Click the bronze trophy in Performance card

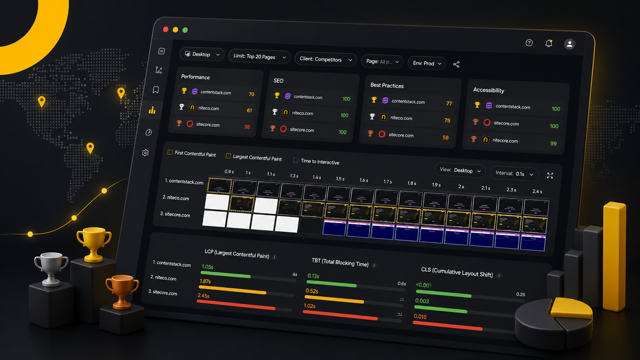coord(179,123)
